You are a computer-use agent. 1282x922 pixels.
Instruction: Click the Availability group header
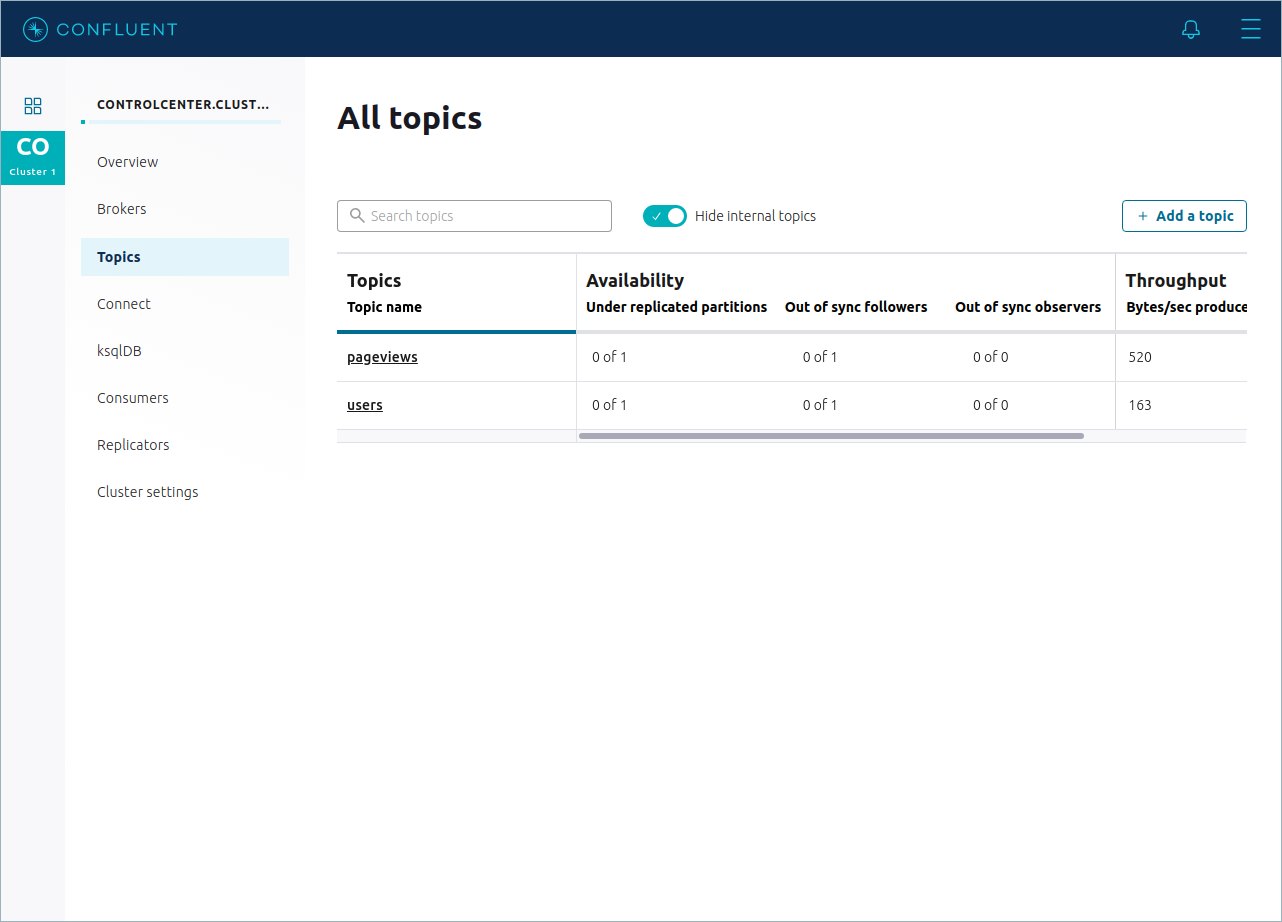[635, 281]
